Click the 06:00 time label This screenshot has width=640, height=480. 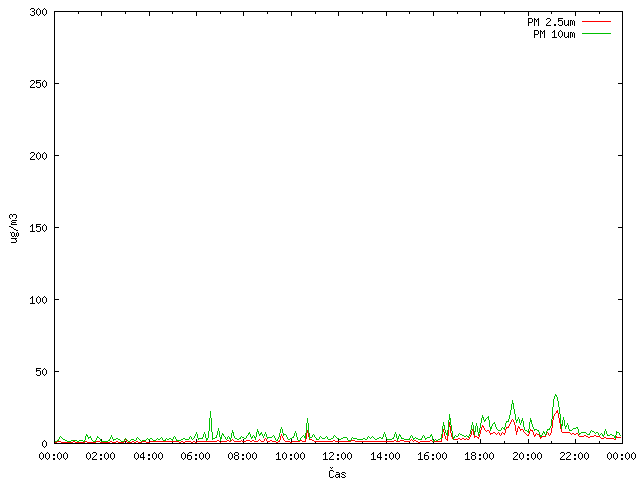click(x=196, y=456)
